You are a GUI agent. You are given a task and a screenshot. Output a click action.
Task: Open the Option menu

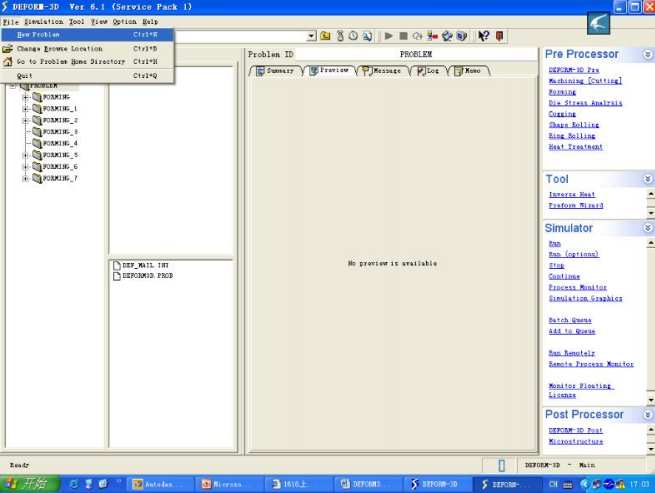click(124, 22)
